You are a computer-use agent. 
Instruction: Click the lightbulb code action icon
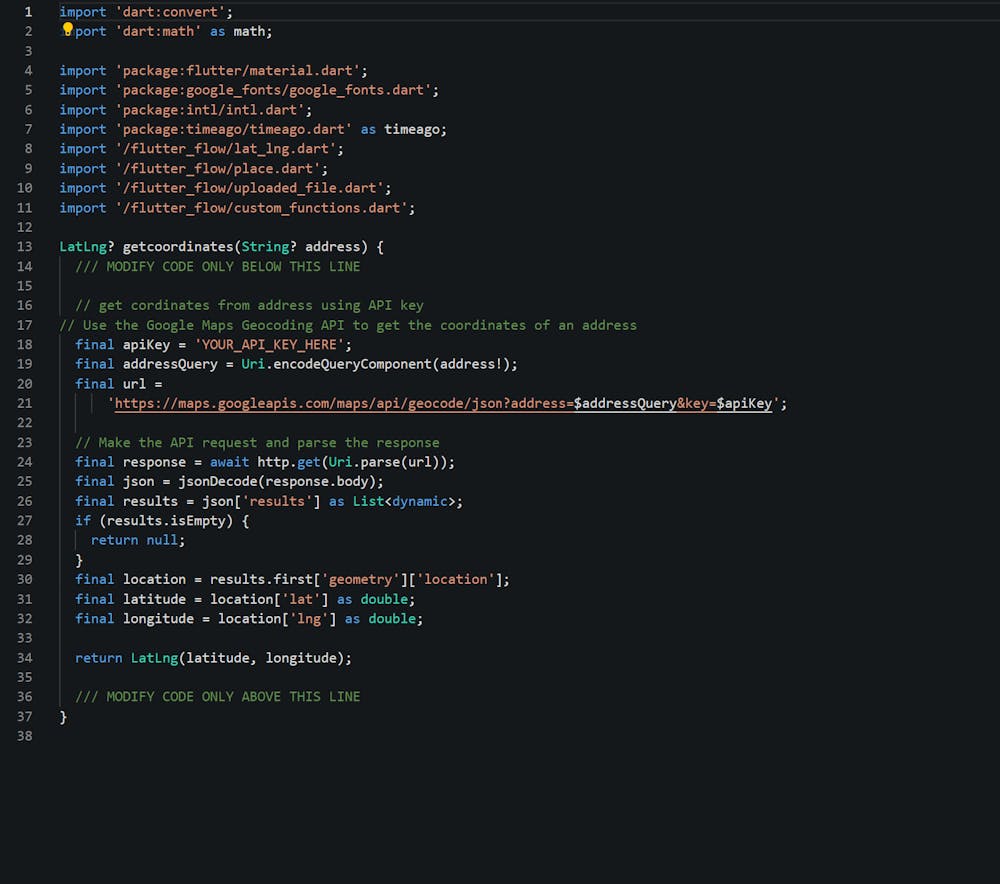pyautogui.click(x=68, y=30)
